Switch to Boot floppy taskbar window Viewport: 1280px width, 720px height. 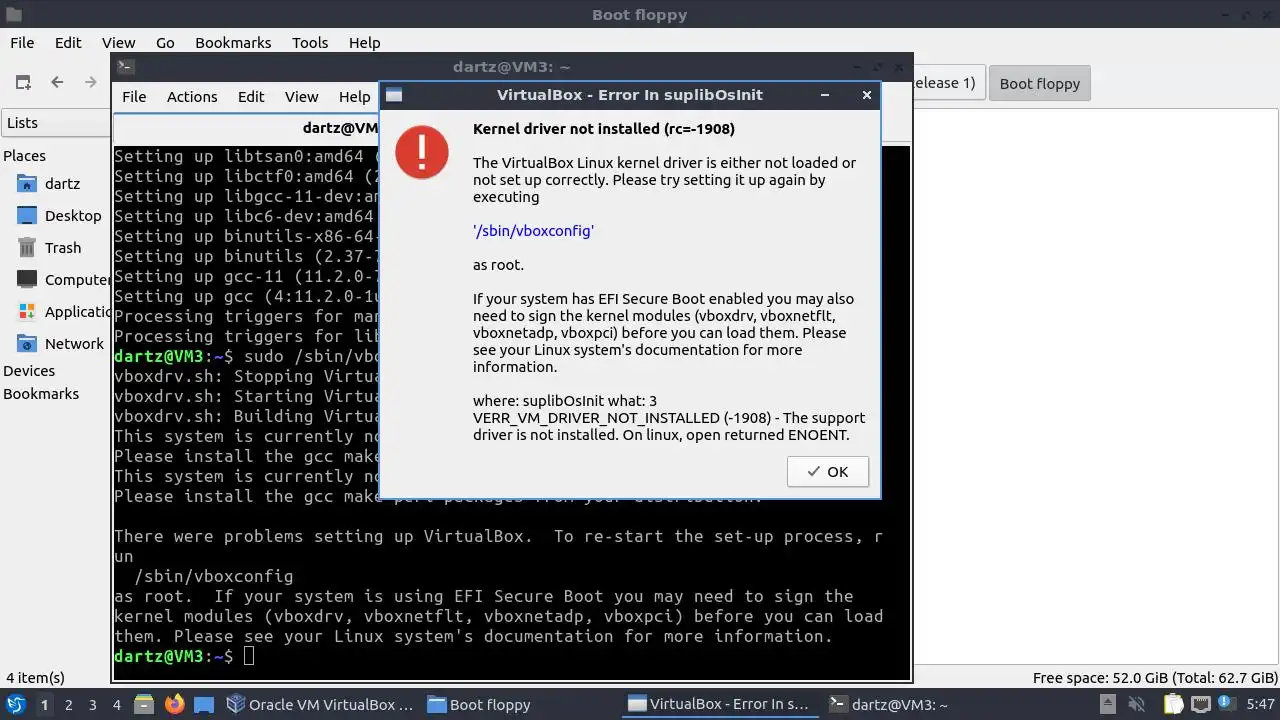478,705
